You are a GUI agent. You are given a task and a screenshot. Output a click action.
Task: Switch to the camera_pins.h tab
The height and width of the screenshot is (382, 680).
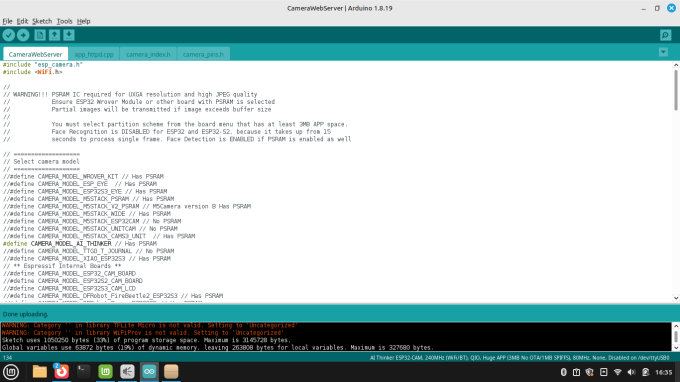click(203, 54)
